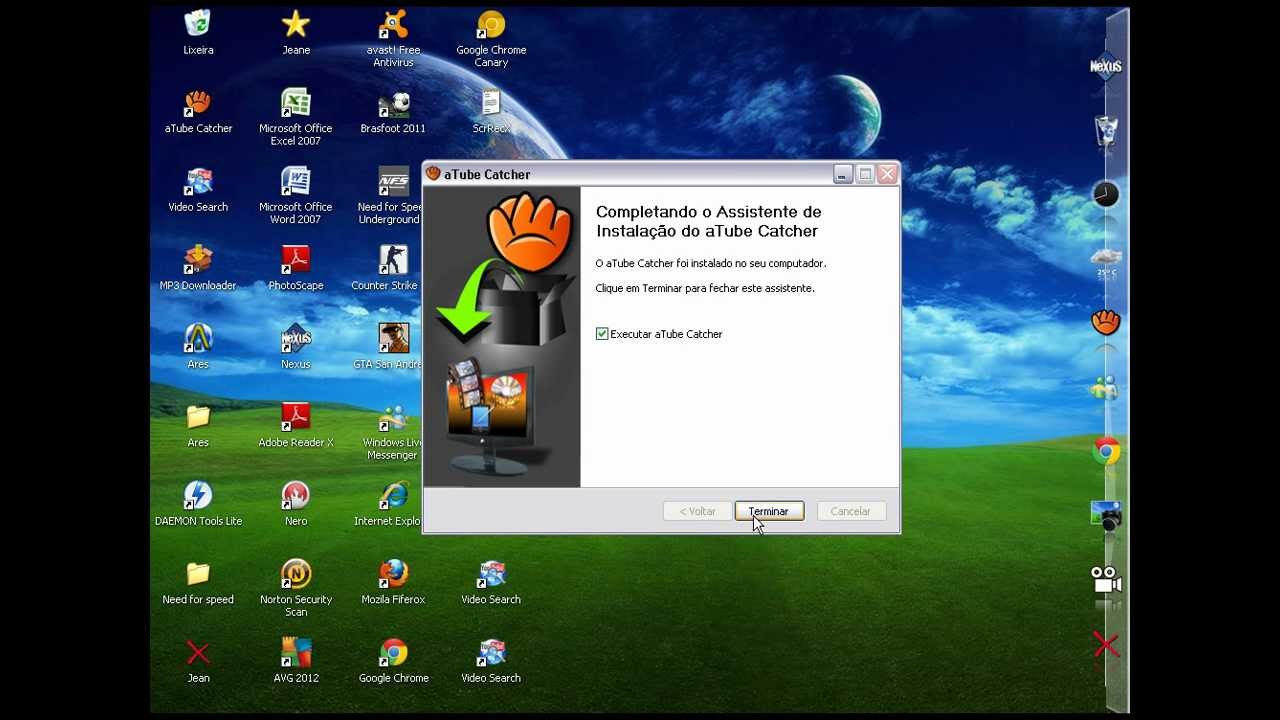Launch Norton Security Scan icon
This screenshot has height=720, width=1280.
pos(296,588)
